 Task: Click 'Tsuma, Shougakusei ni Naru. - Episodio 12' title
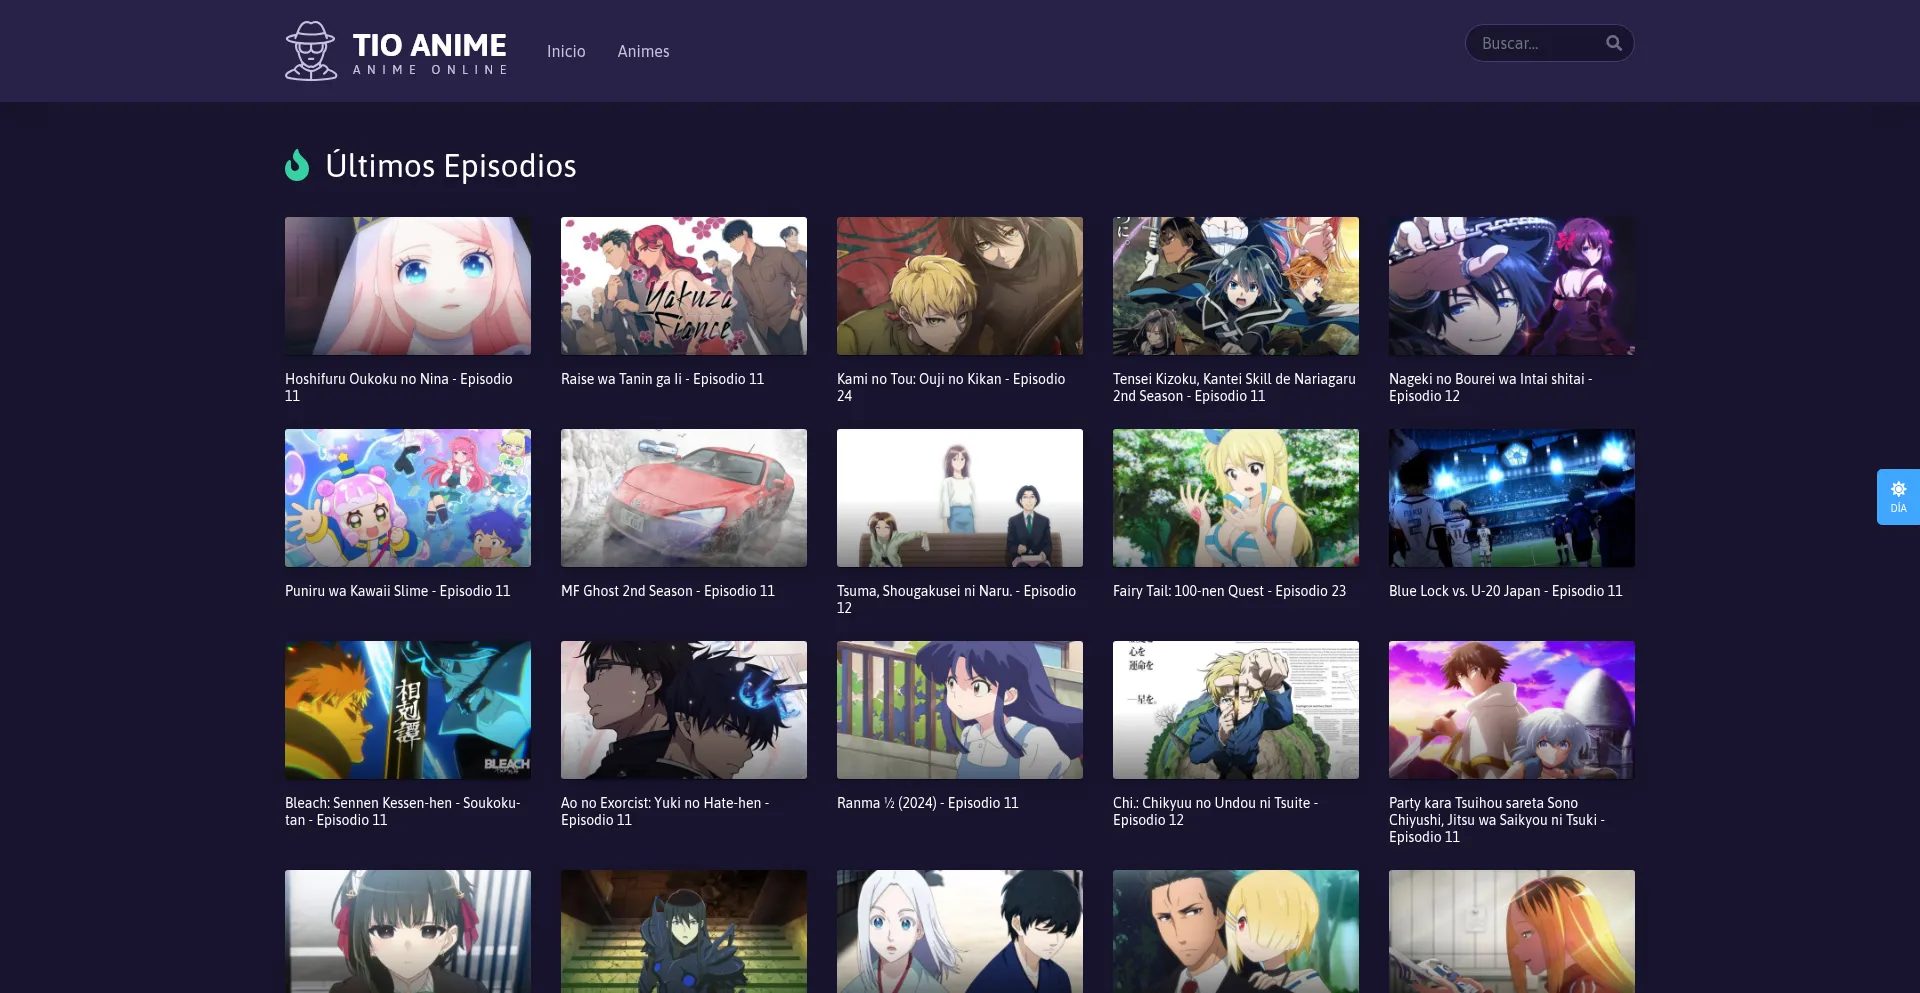[956, 599]
